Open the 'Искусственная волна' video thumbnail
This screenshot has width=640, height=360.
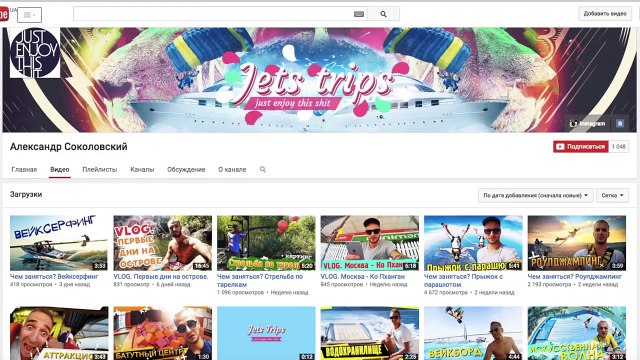(x=577, y=333)
